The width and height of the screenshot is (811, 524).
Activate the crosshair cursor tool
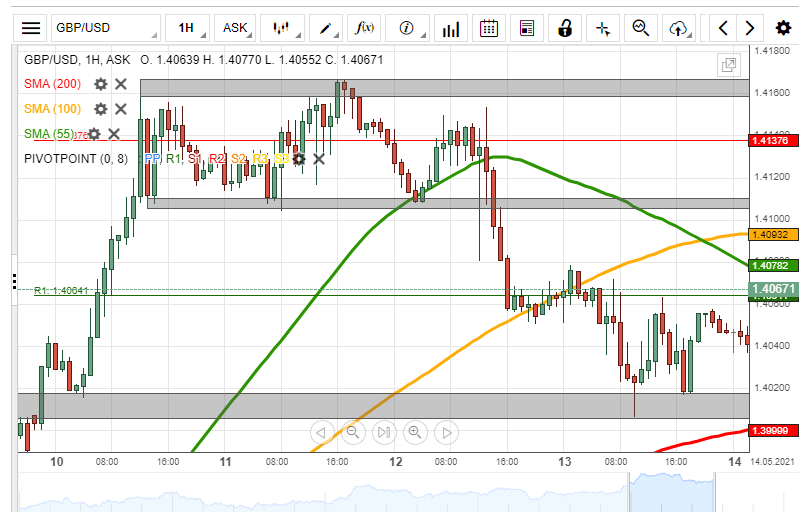pos(603,28)
